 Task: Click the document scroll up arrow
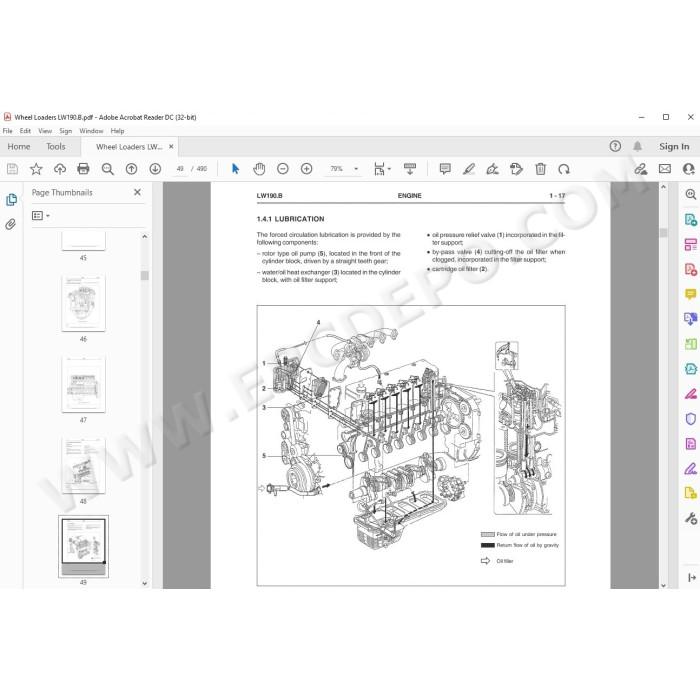pos(663,187)
